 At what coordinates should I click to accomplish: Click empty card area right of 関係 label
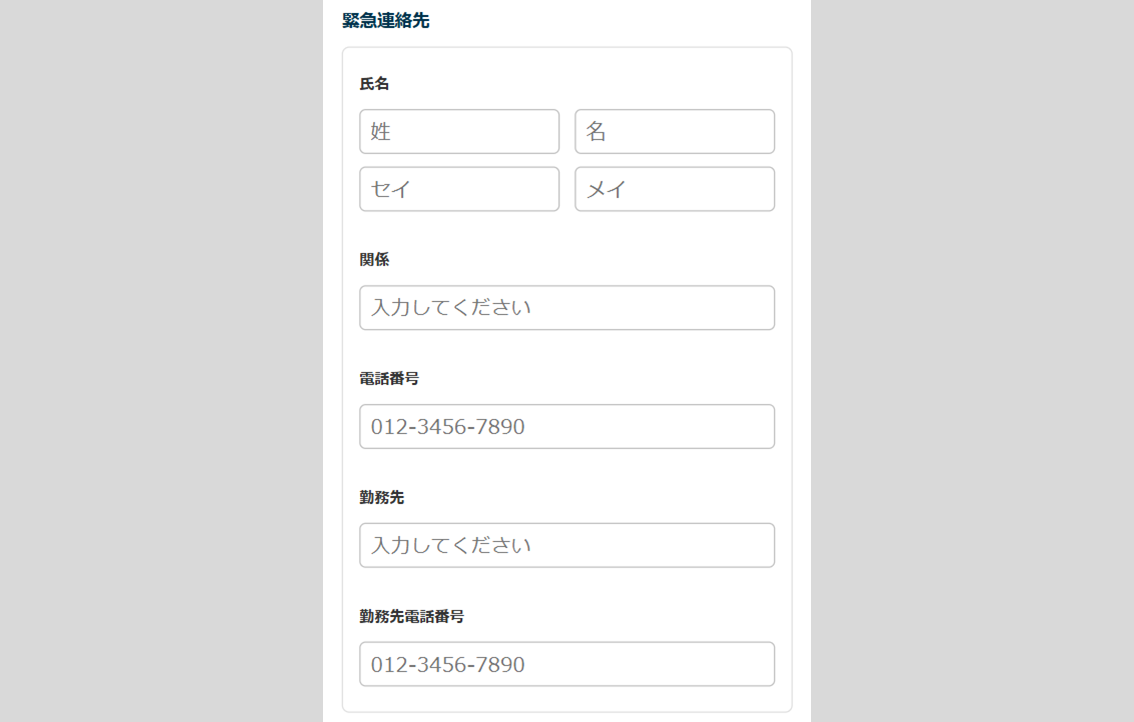click(600, 260)
